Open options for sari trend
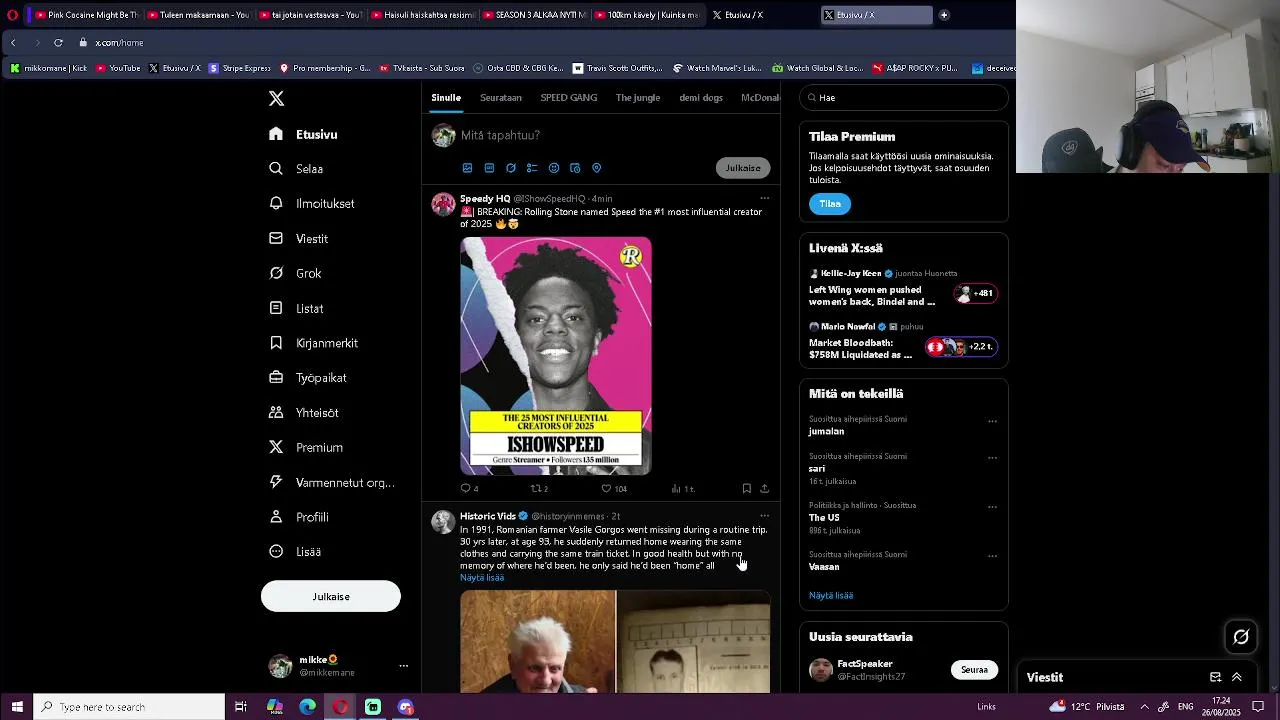 click(x=992, y=458)
